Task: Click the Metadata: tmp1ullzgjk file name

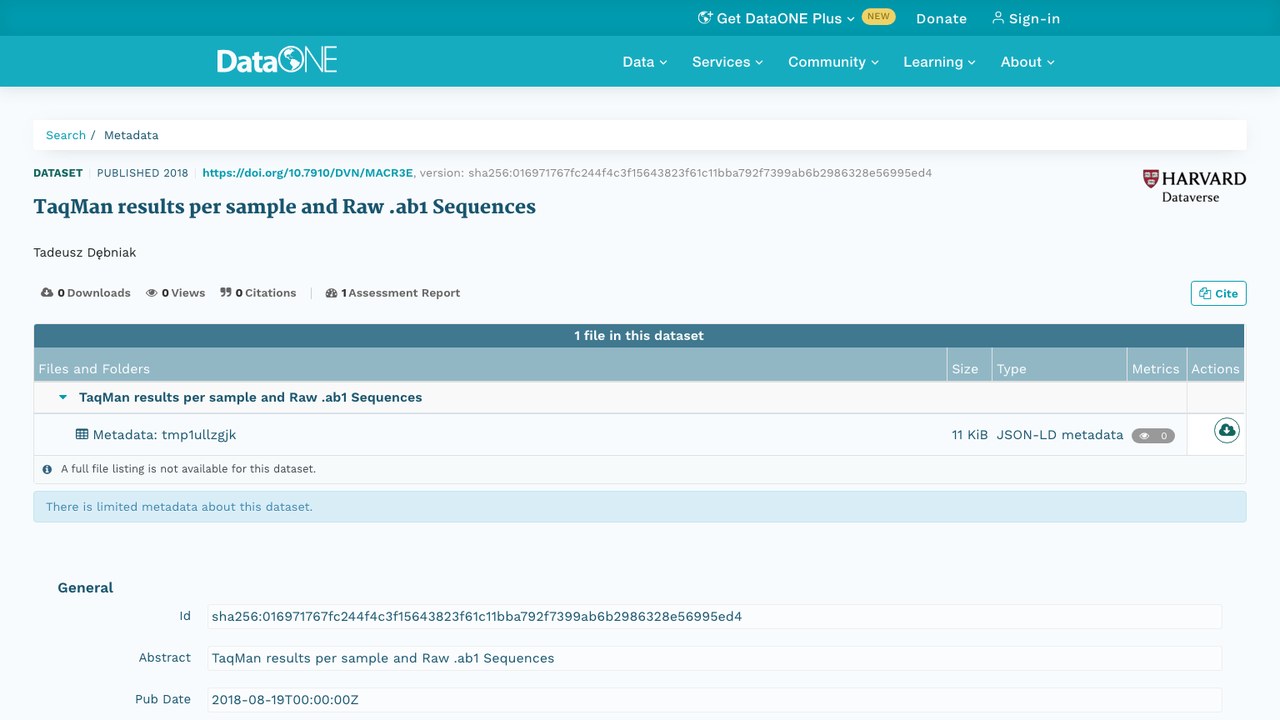Action: click(165, 435)
